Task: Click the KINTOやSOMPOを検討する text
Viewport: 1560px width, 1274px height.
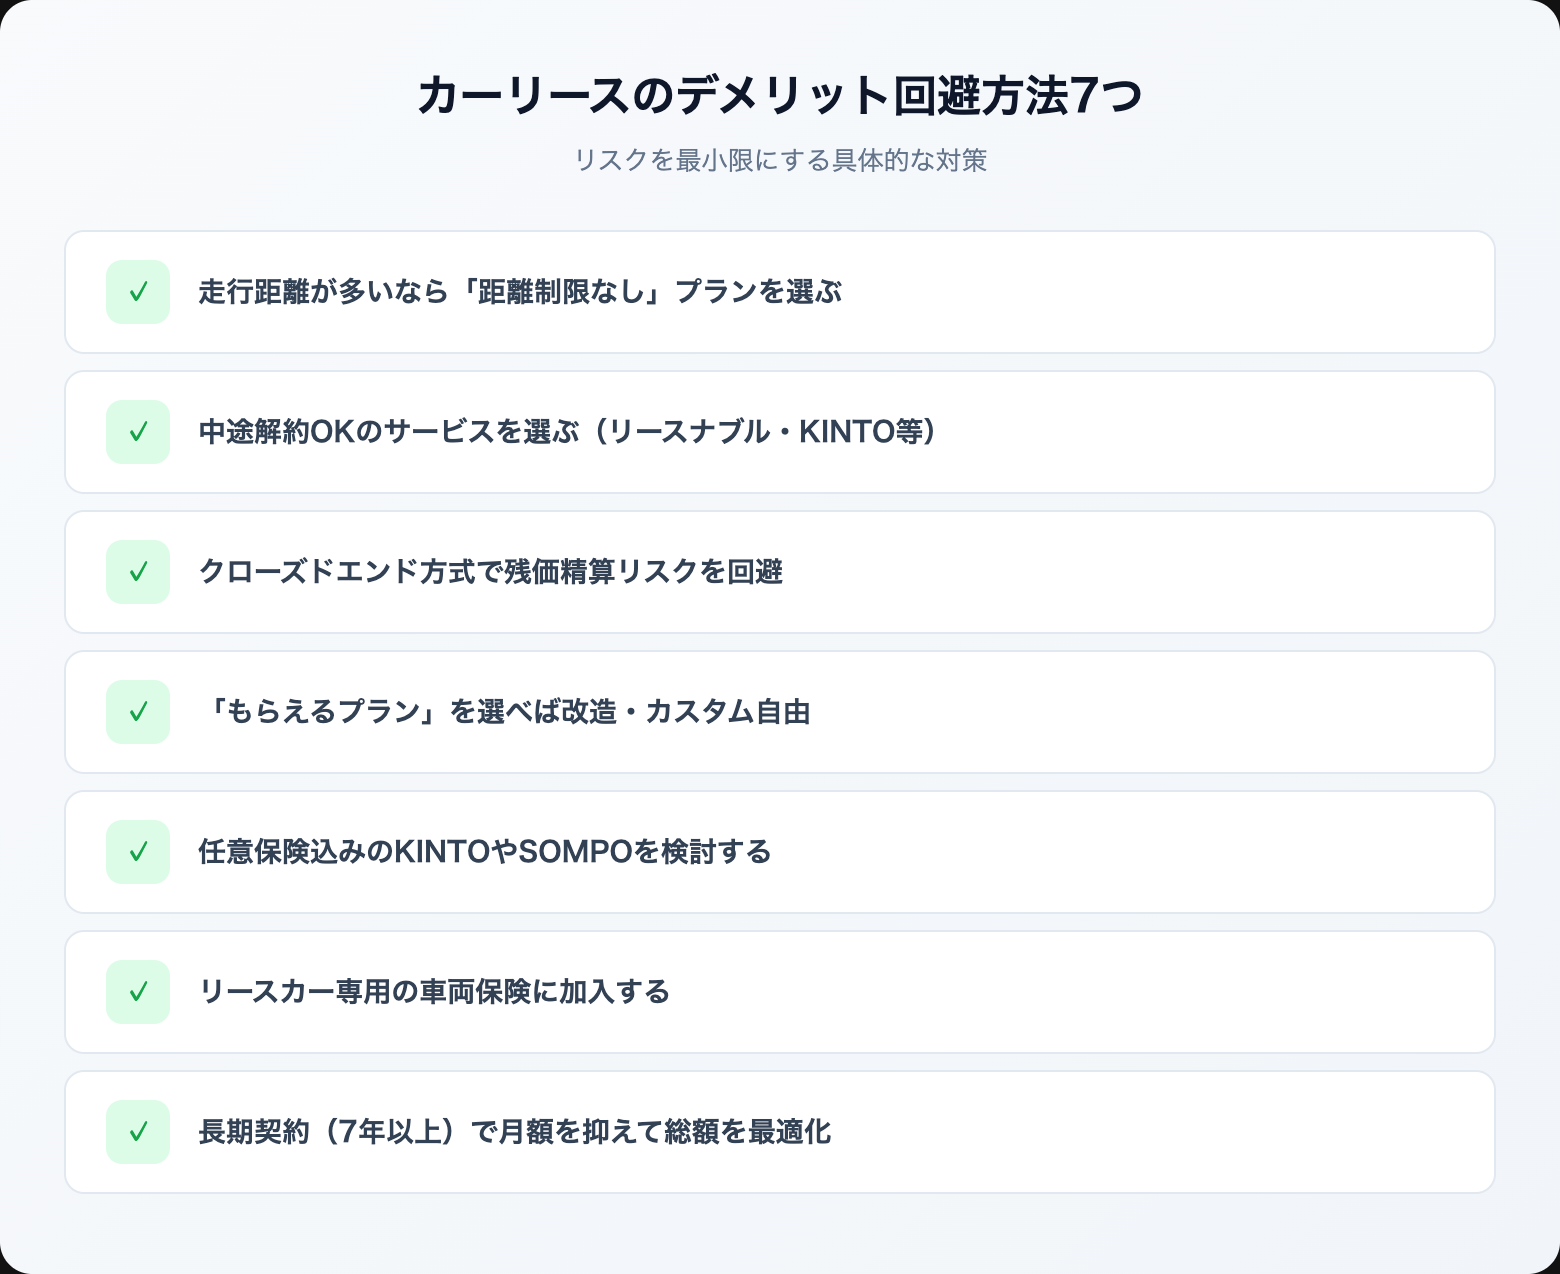Action: click(x=581, y=852)
